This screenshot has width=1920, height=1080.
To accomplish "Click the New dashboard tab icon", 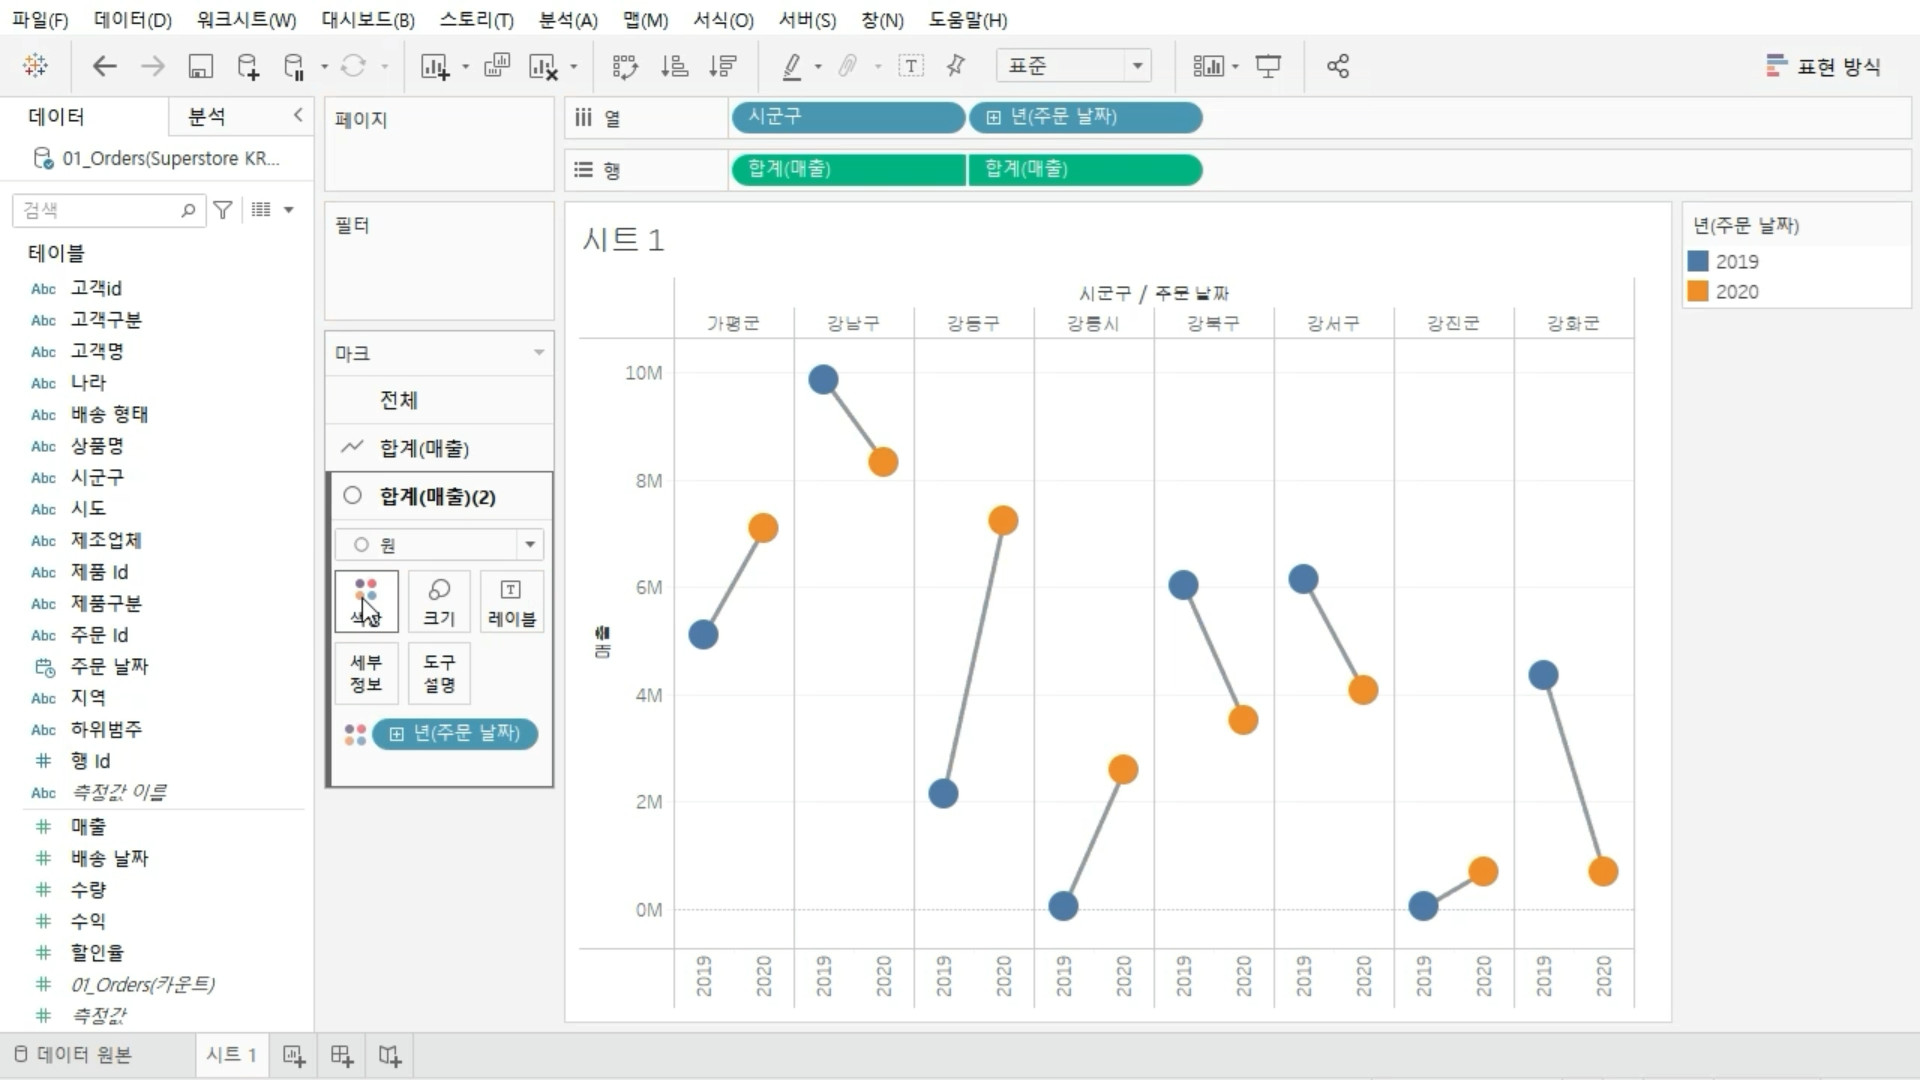I will pyautogui.click(x=342, y=1056).
